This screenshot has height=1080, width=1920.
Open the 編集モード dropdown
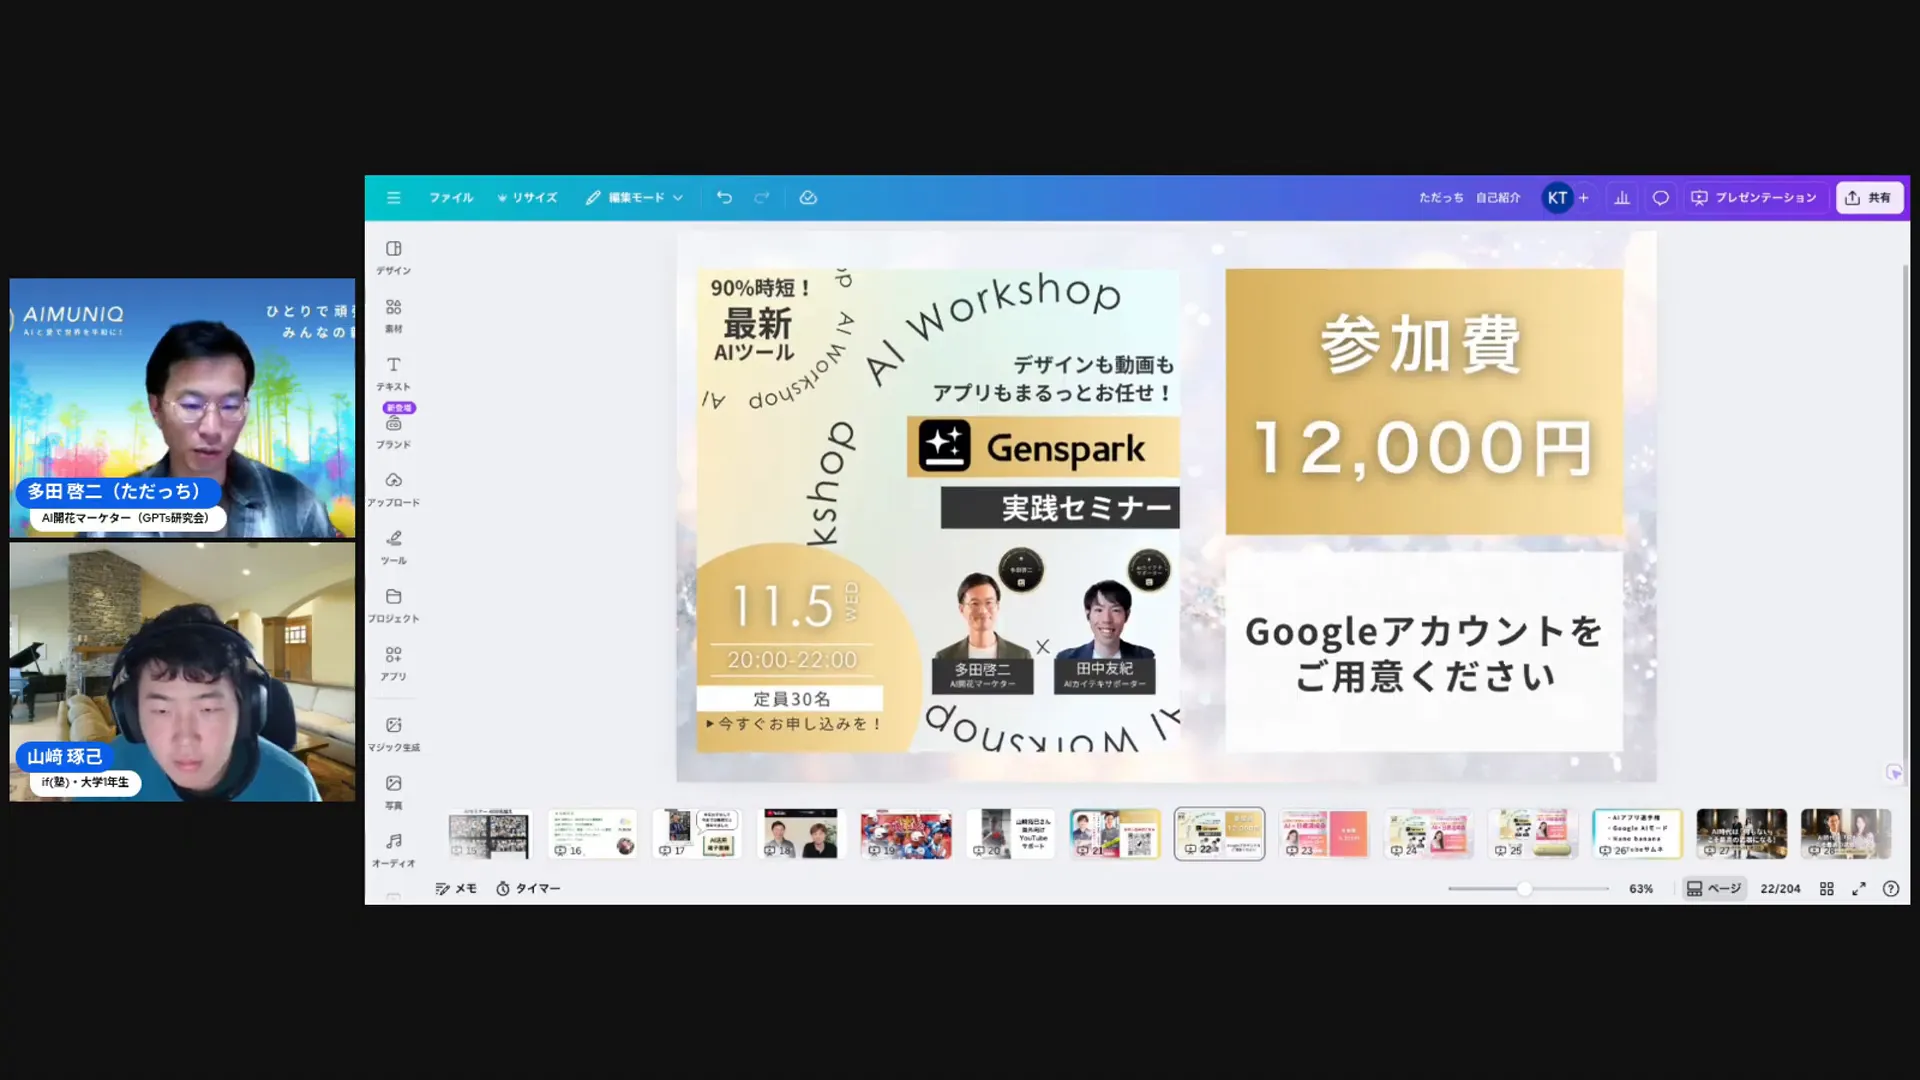[634, 197]
